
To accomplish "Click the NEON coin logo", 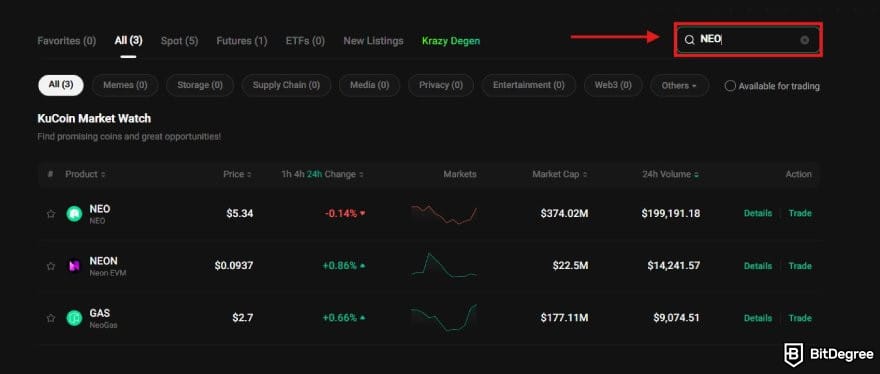I will [x=74, y=266].
